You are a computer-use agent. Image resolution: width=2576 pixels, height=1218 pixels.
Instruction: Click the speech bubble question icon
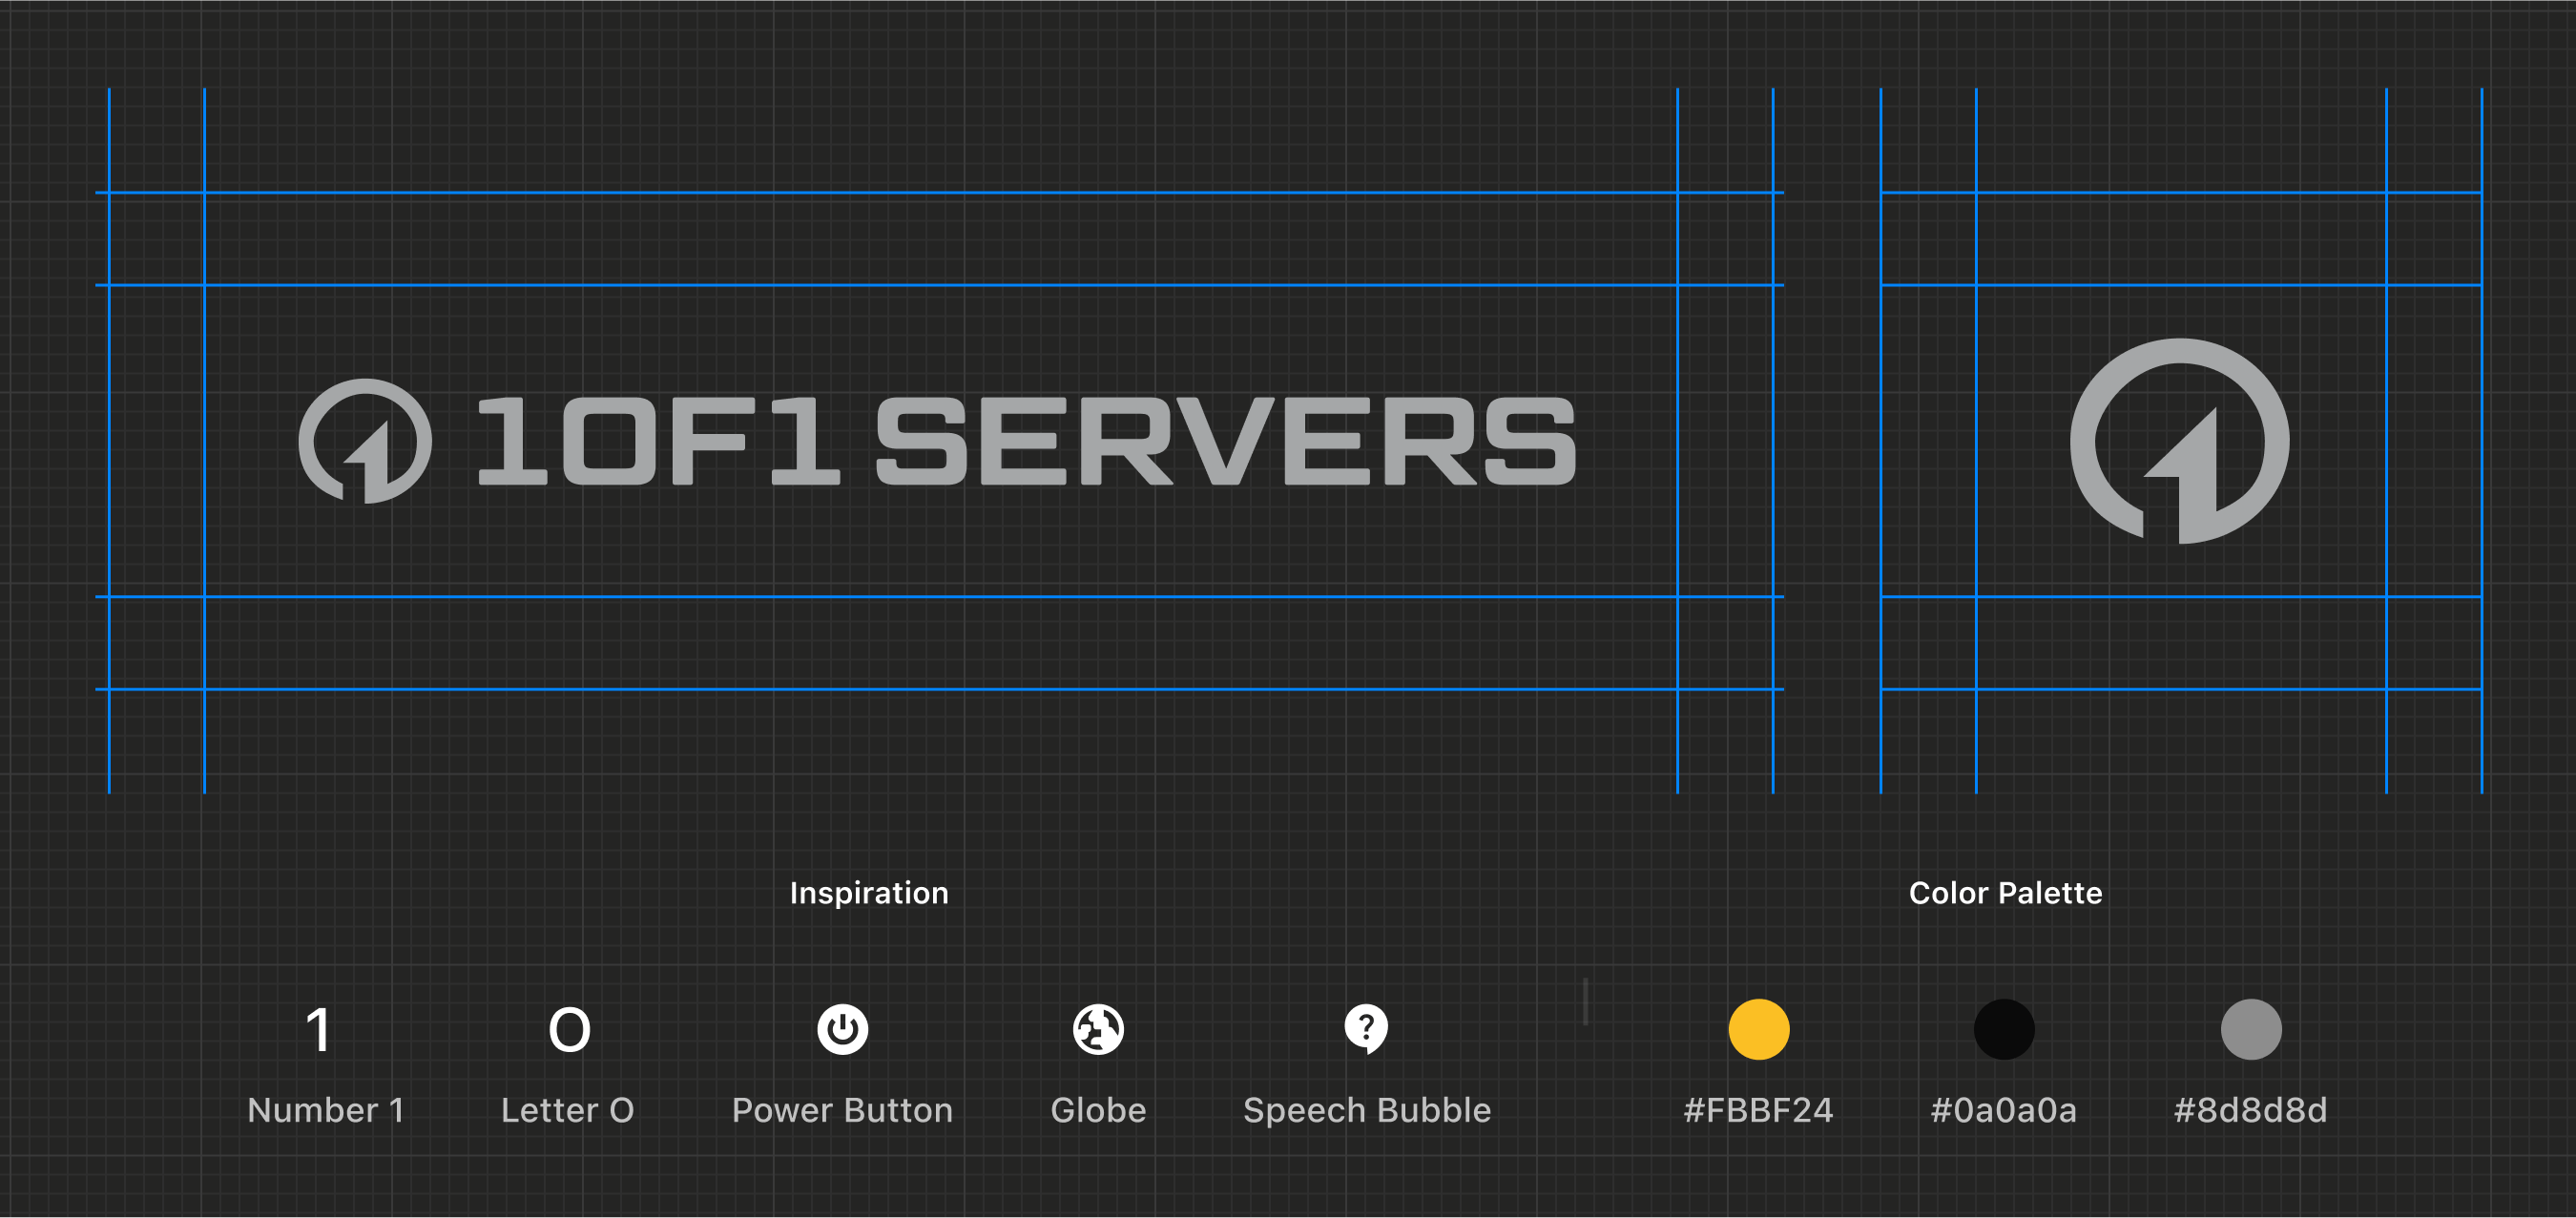[x=1366, y=1029]
